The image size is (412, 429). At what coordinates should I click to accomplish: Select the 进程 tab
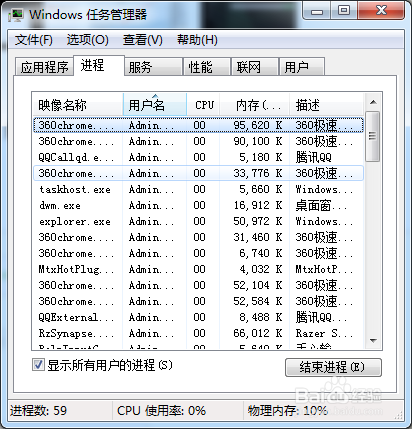tap(99, 65)
